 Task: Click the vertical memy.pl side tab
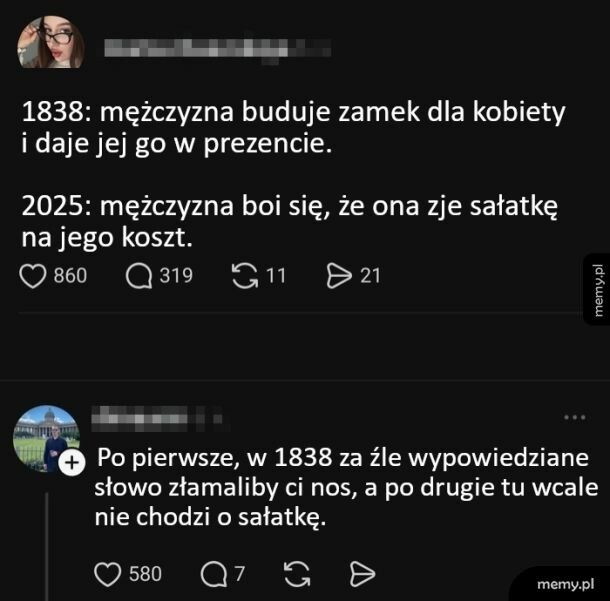click(597, 289)
